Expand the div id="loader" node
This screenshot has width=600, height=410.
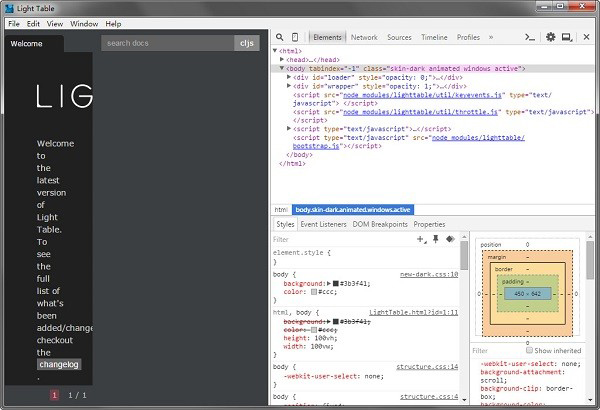289,76
